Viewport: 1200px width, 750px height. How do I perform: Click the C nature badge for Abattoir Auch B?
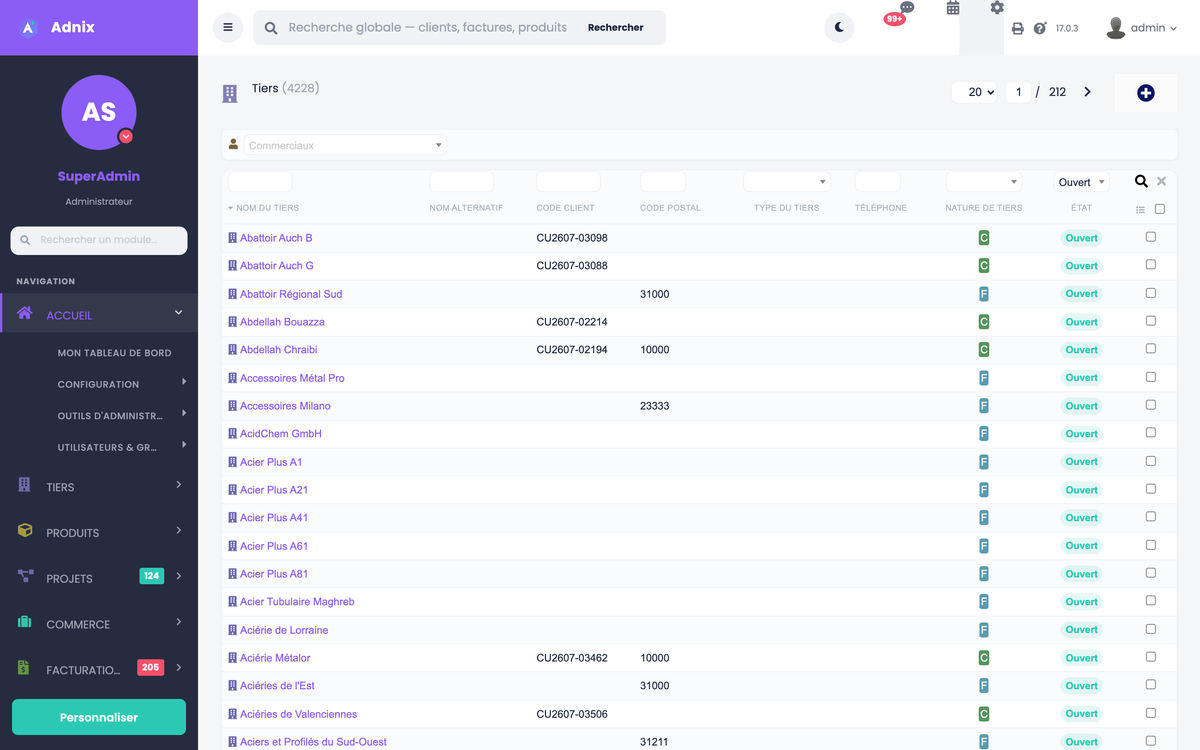(x=983, y=238)
